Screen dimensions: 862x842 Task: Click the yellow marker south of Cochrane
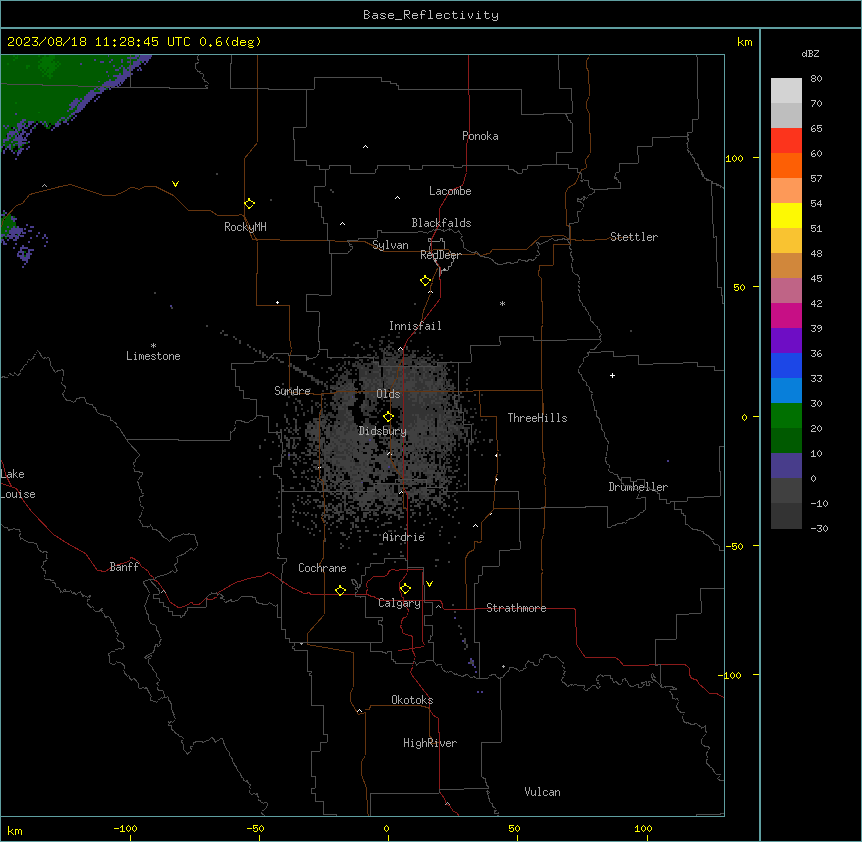340,590
